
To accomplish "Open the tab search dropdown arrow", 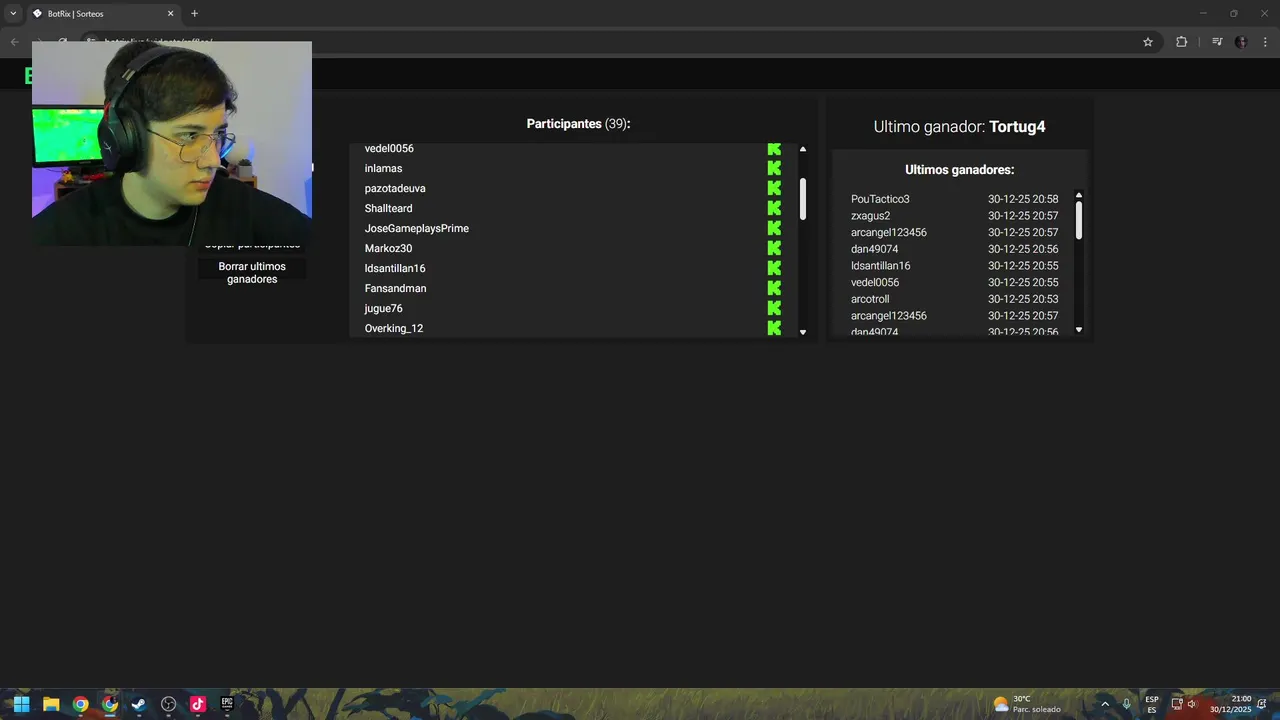I will [13, 14].
